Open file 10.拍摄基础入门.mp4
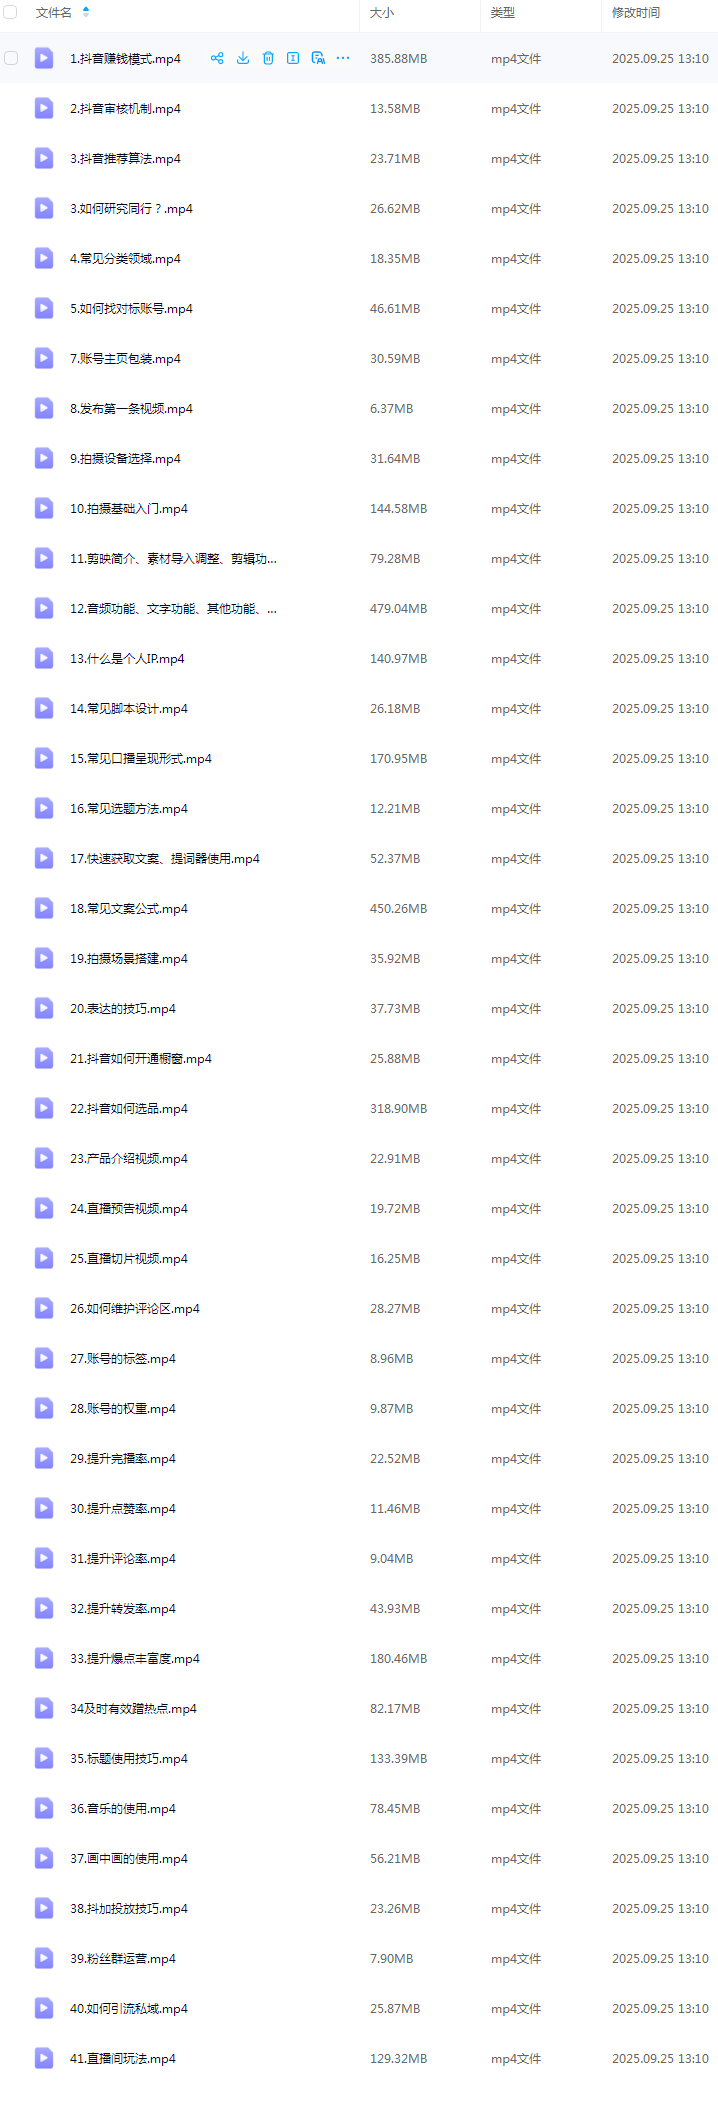The height and width of the screenshot is (2108, 718). tap(129, 508)
